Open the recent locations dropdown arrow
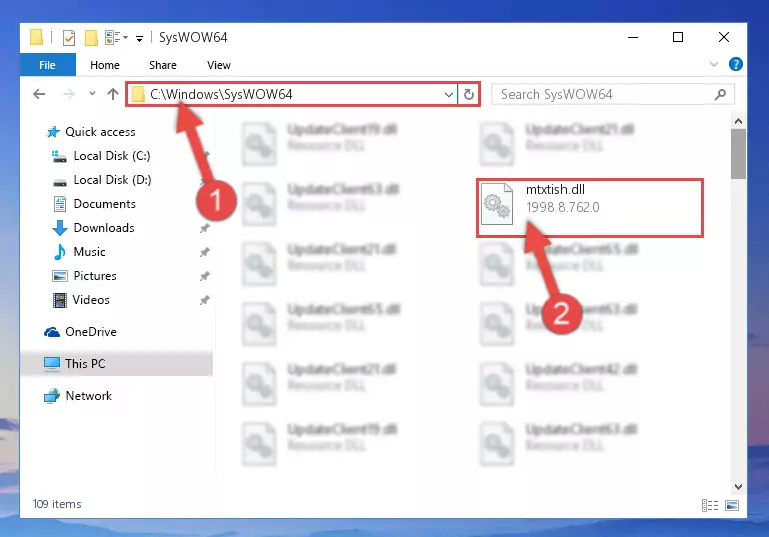This screenshot has width=769, height=537. [92, 93]
